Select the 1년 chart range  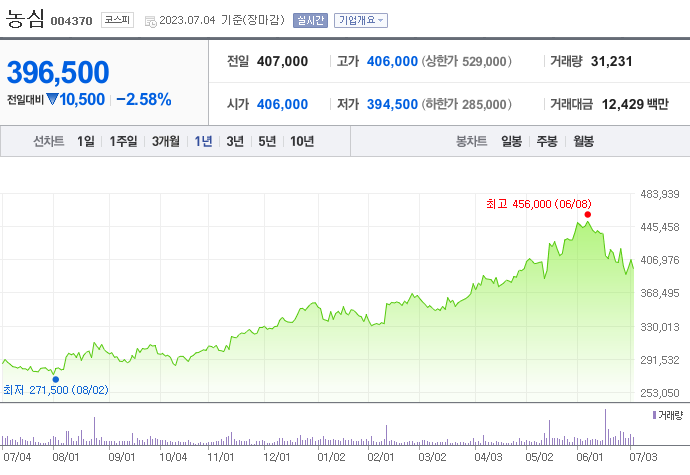coord(203,141)
